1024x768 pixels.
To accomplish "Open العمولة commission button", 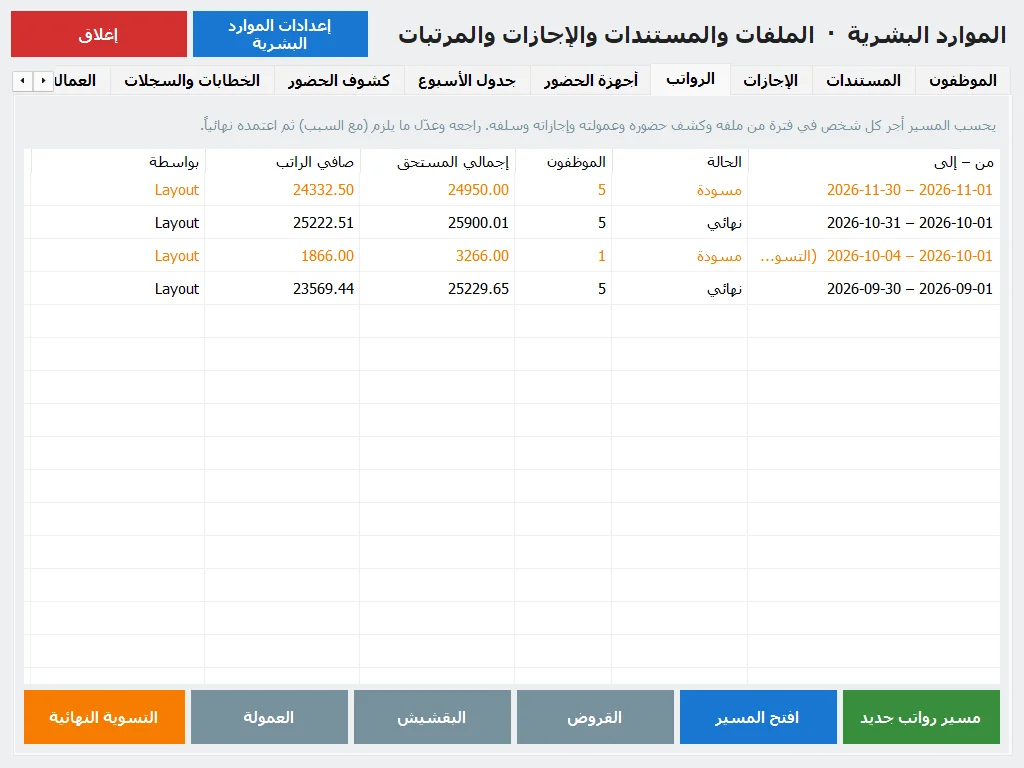I will [x=269, y=717].
